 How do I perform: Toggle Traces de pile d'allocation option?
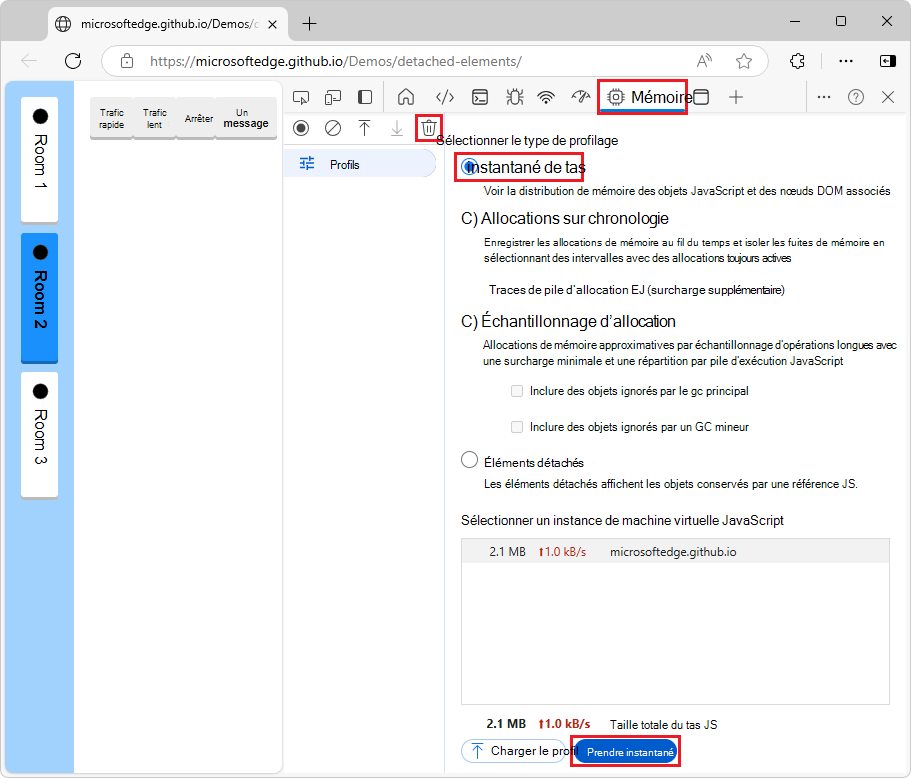(x=636, y=290)
